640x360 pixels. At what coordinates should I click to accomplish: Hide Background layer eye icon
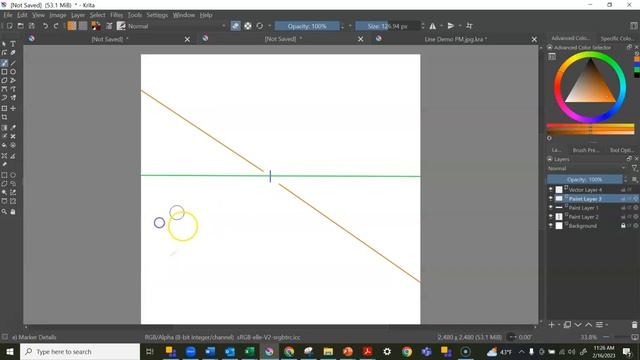pyautogui.click(x=551, y=225)
